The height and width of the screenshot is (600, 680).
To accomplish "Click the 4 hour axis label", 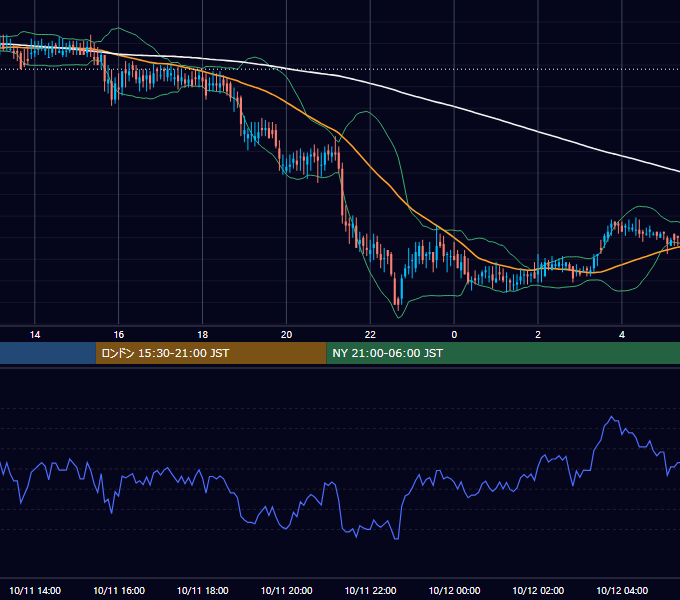I will pyautogui.click(x=622, y=335).
